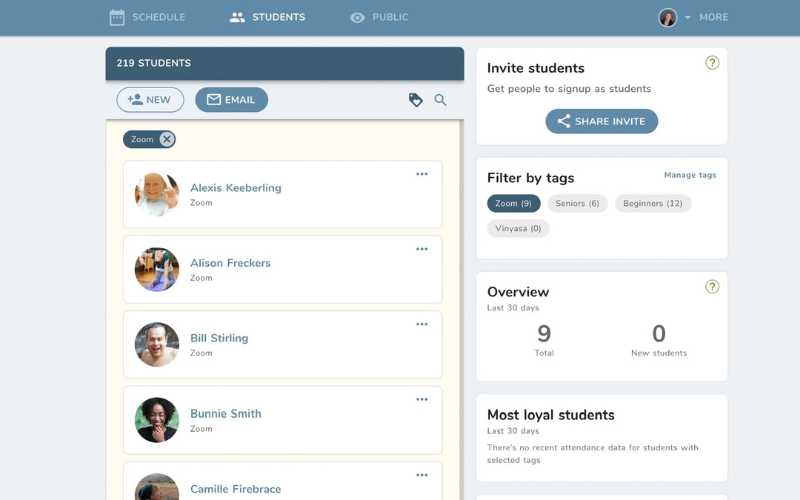800x500 pixels.
Task: Toggle the Seniors (6) tag filter
Action: 577,203
